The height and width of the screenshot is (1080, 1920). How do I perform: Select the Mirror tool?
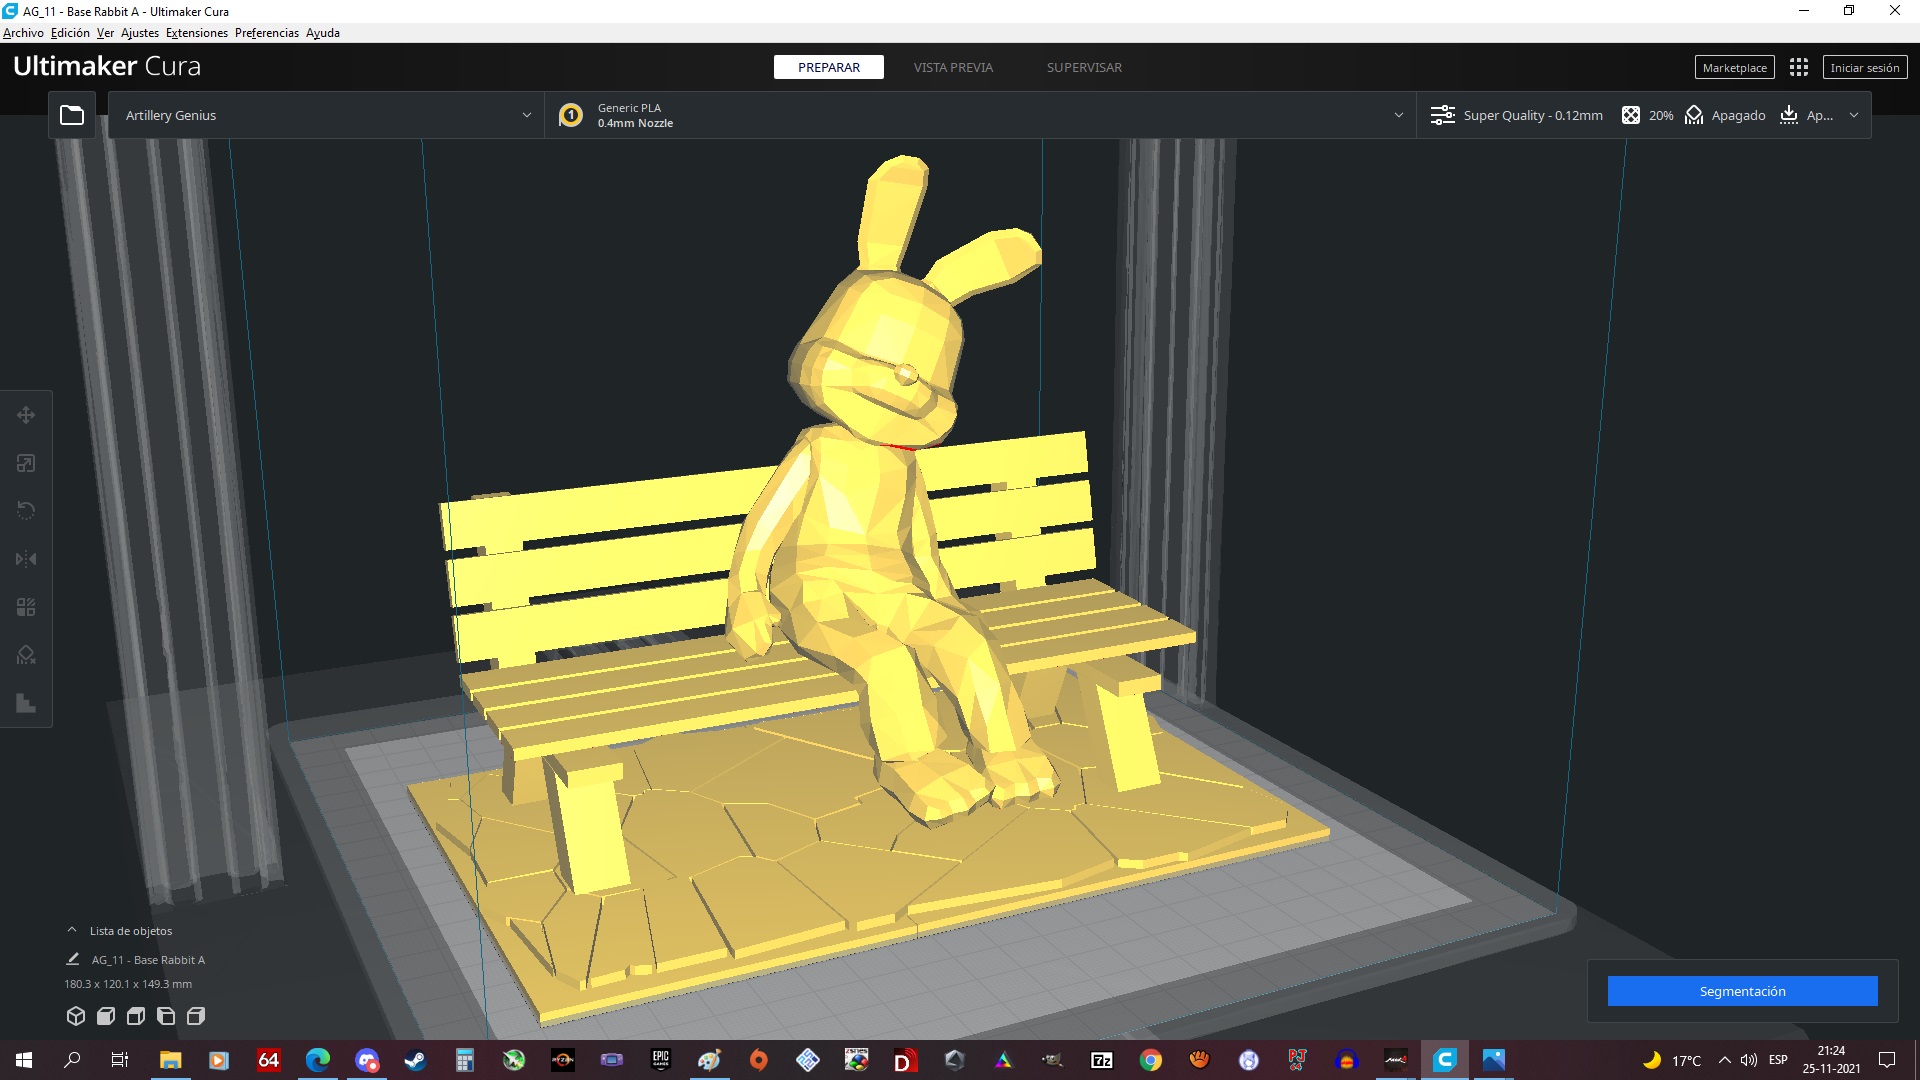[x=26, y=559]
